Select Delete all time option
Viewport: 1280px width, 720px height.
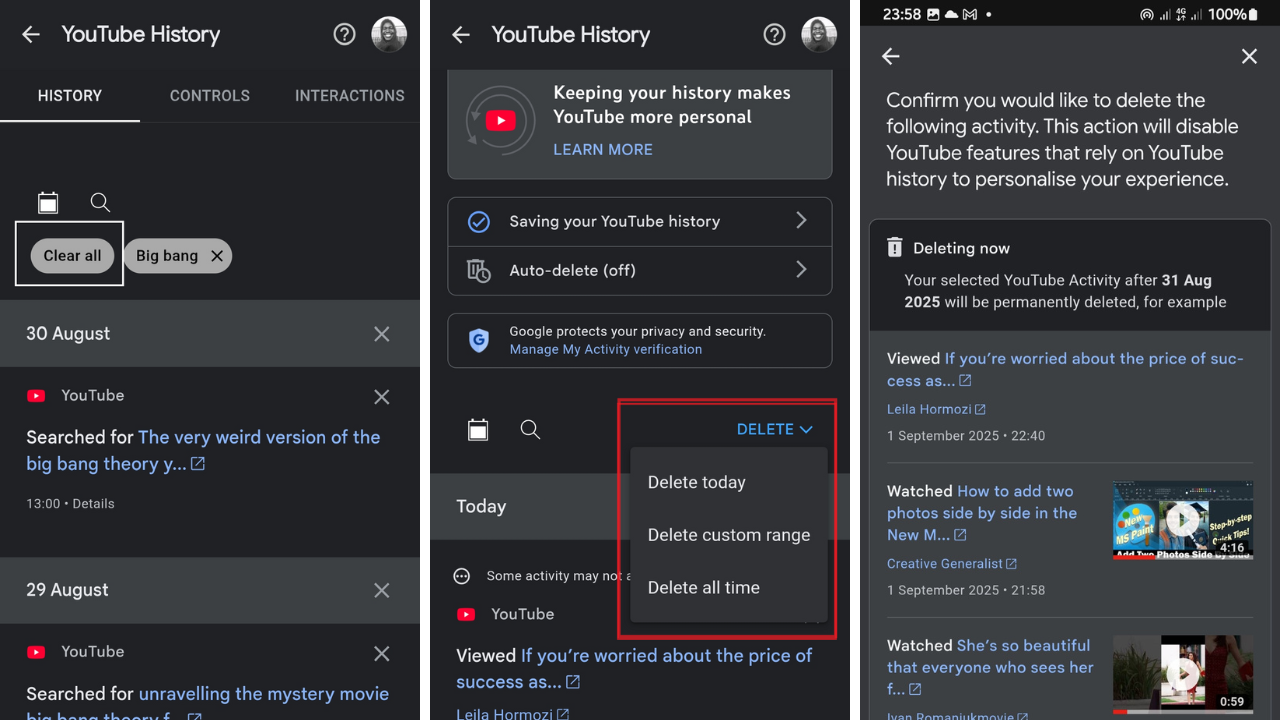[703, 587]
